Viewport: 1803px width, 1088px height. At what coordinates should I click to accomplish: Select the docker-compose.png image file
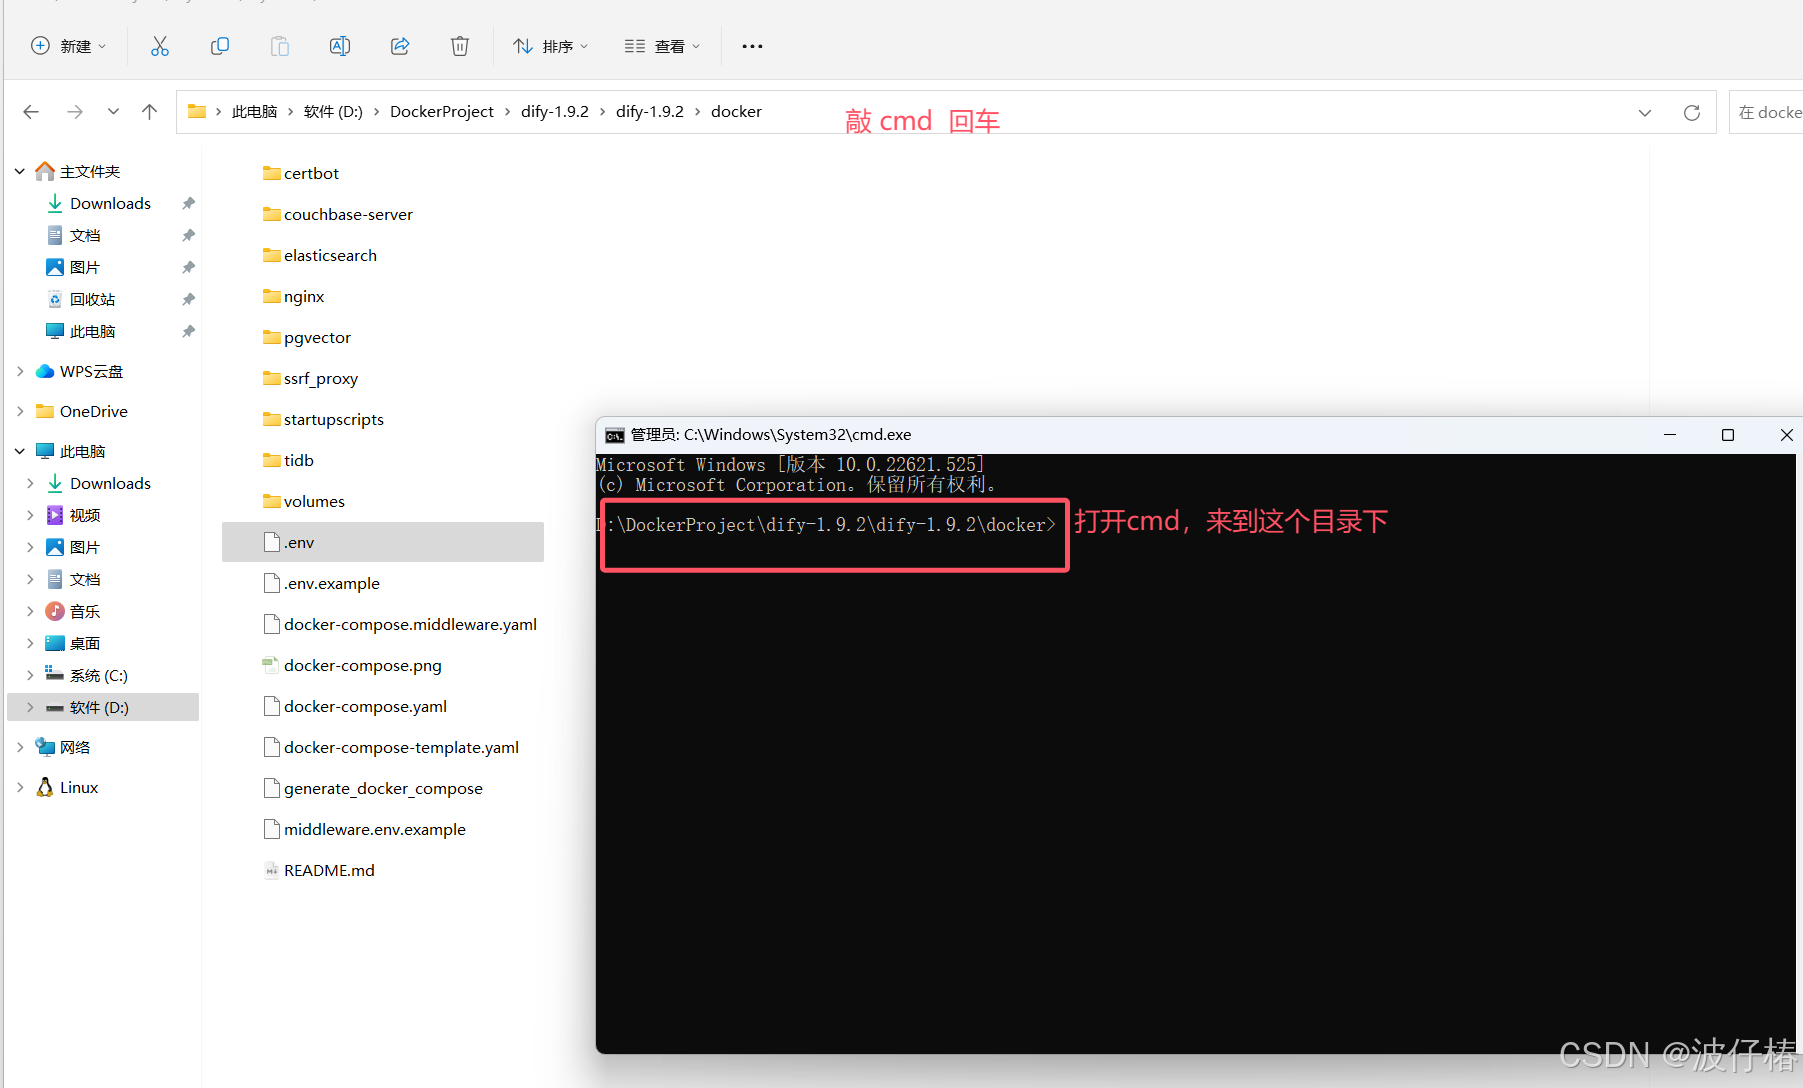click(x=352, y=665)
